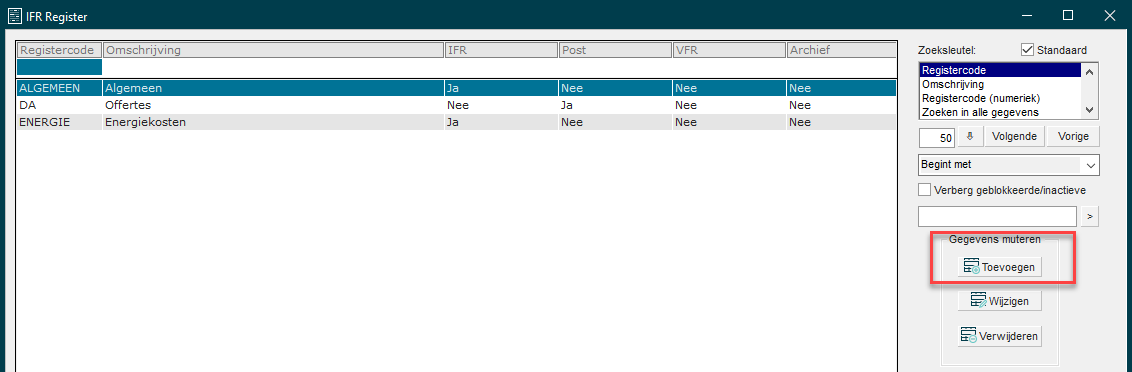Click the Wijzigen button label
Viewport: 1132px width, 372px height.
pos(1009,301)
